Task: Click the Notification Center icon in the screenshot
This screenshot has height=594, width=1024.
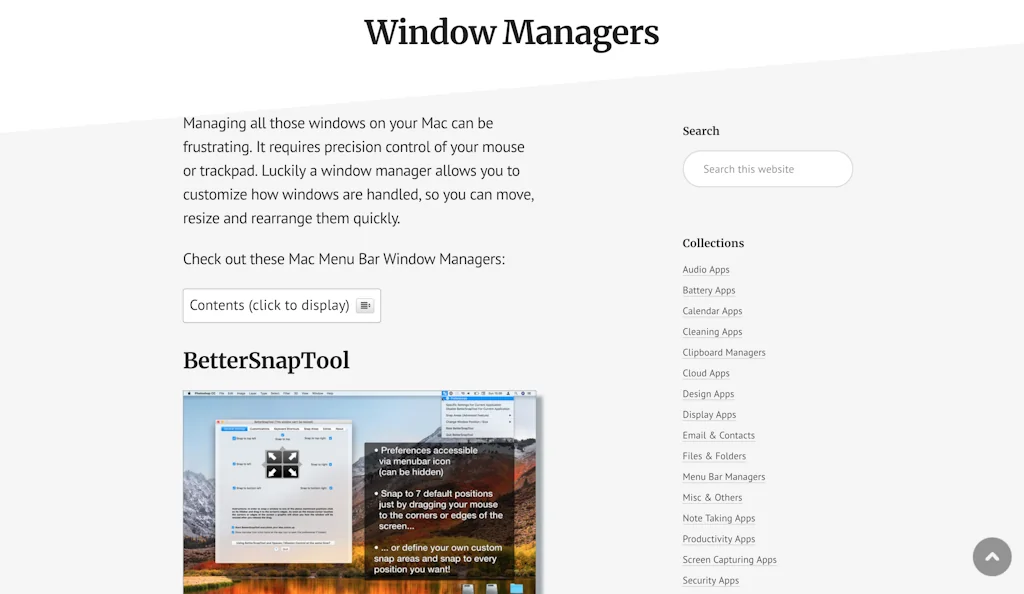Action: click(x=530, y=392)
